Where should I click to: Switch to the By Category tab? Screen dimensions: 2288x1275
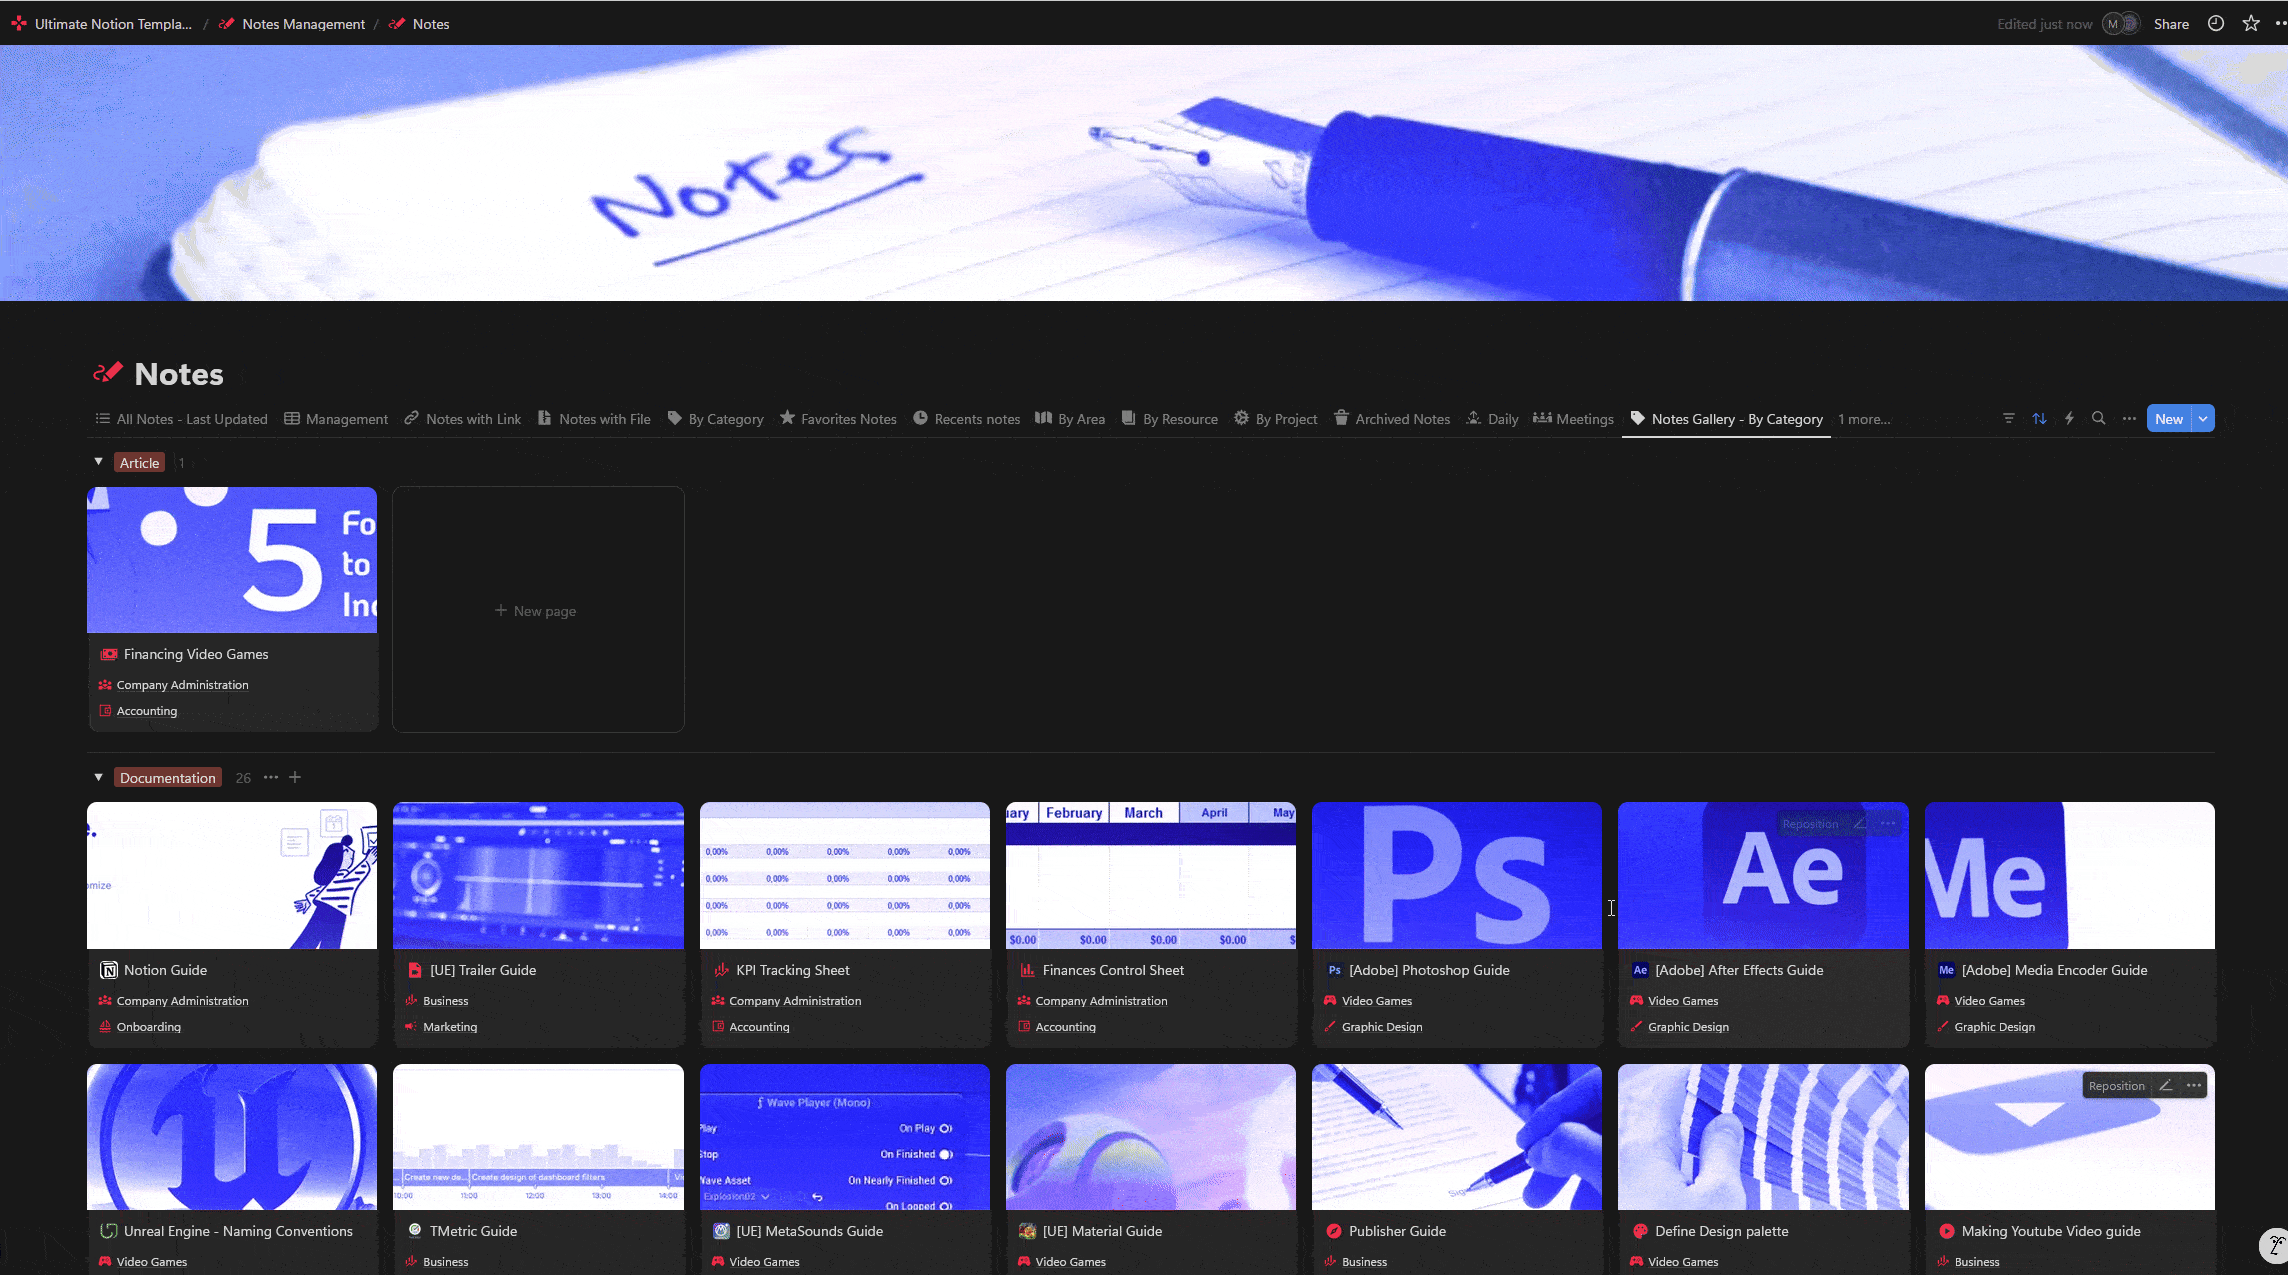pos(715,419)
